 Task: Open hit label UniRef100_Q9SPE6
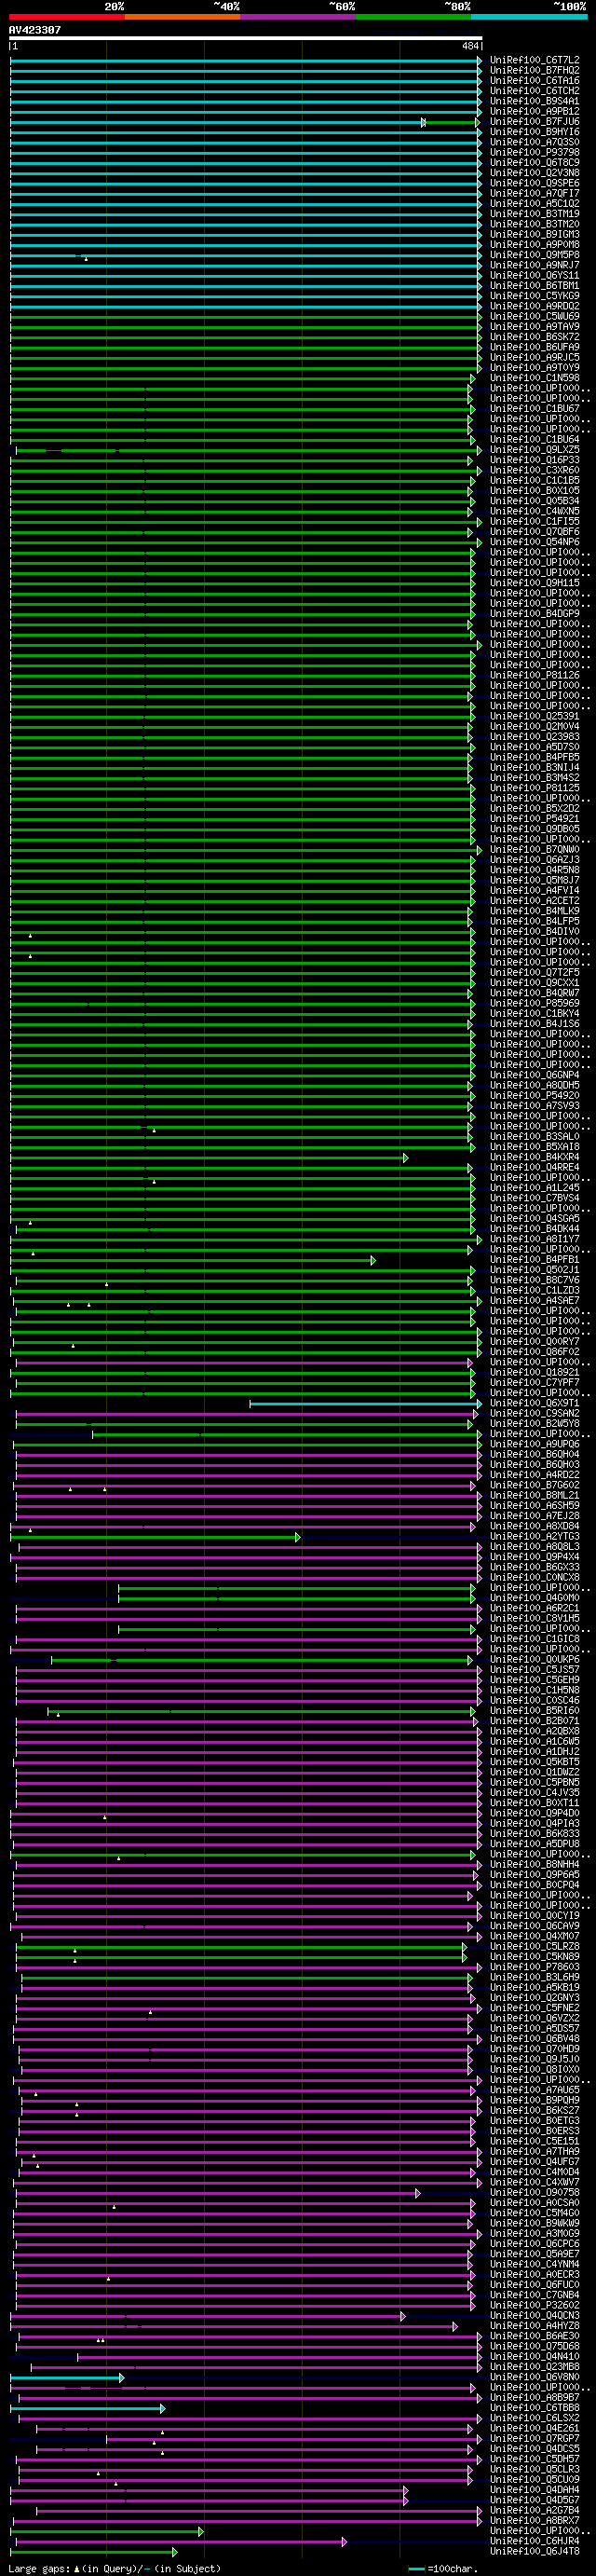point(534,183)
